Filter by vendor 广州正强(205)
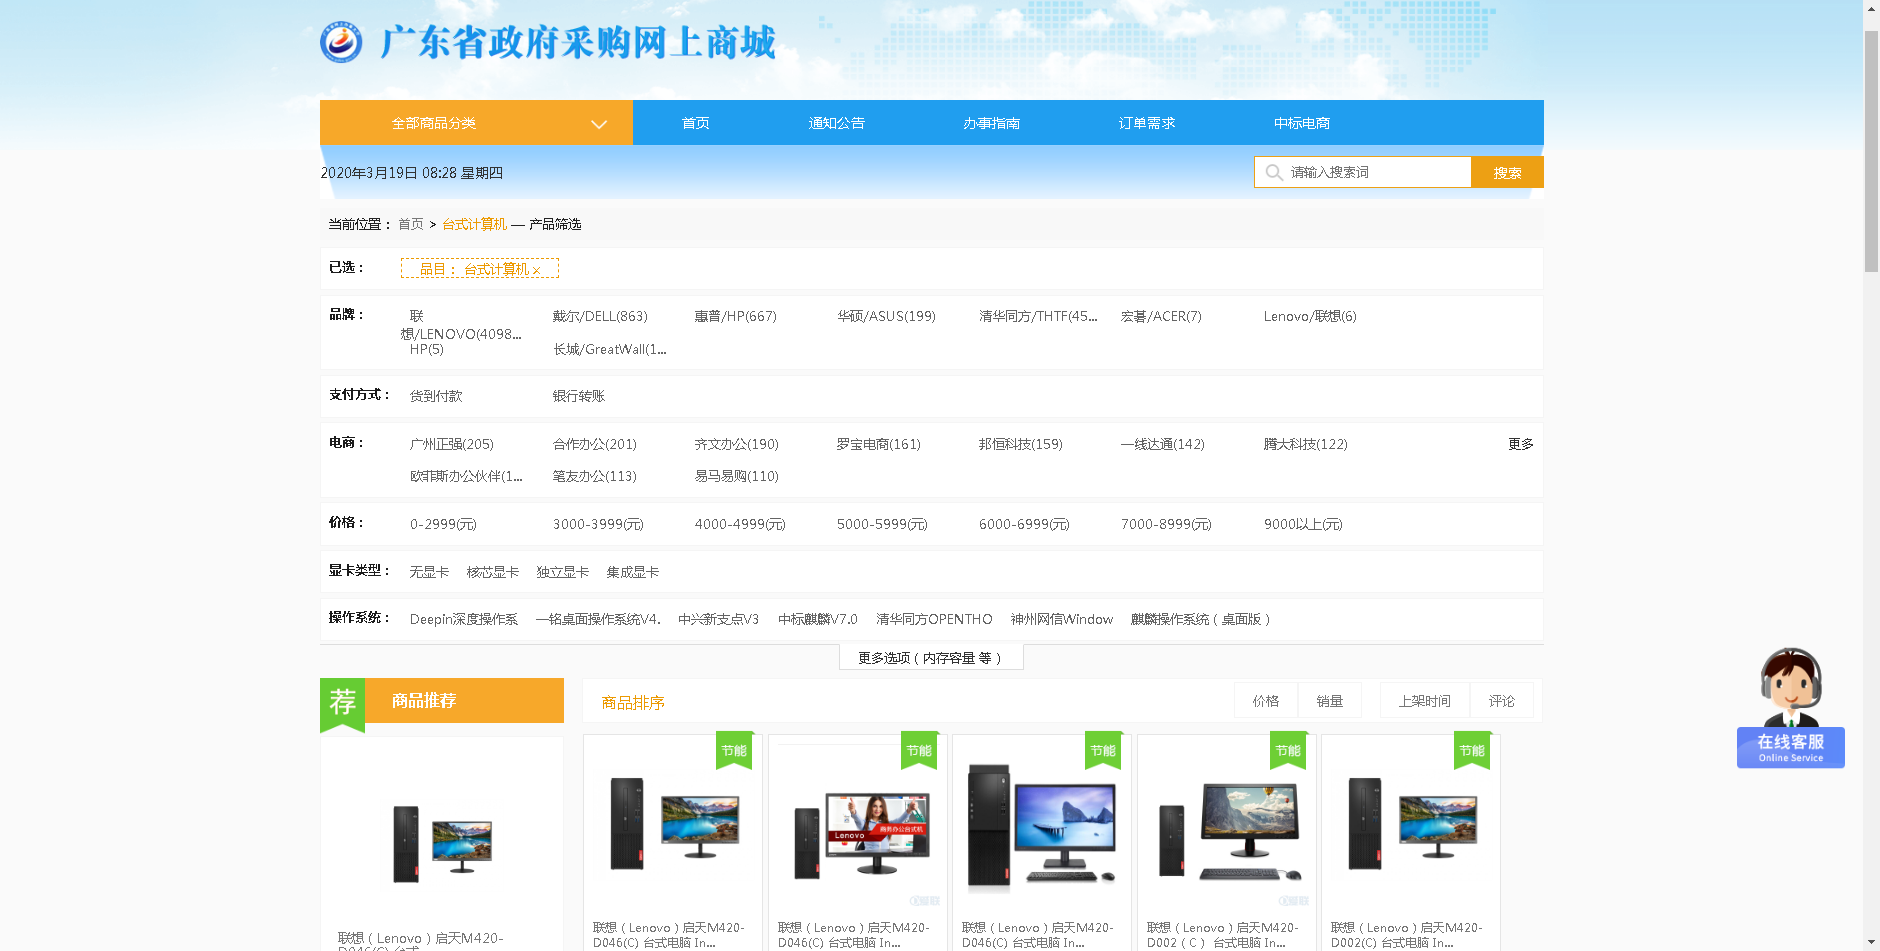The height and width of the screenshot is (951, 1880). (452, 444)
